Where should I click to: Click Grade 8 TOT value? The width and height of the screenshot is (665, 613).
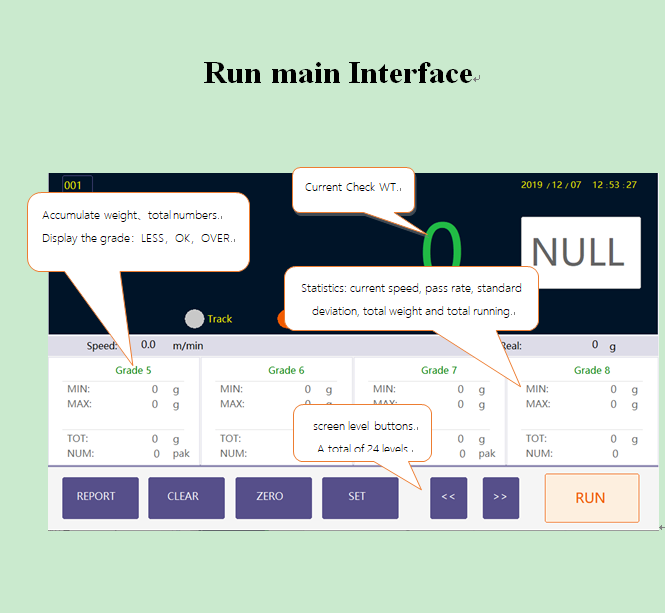point(613,439)
